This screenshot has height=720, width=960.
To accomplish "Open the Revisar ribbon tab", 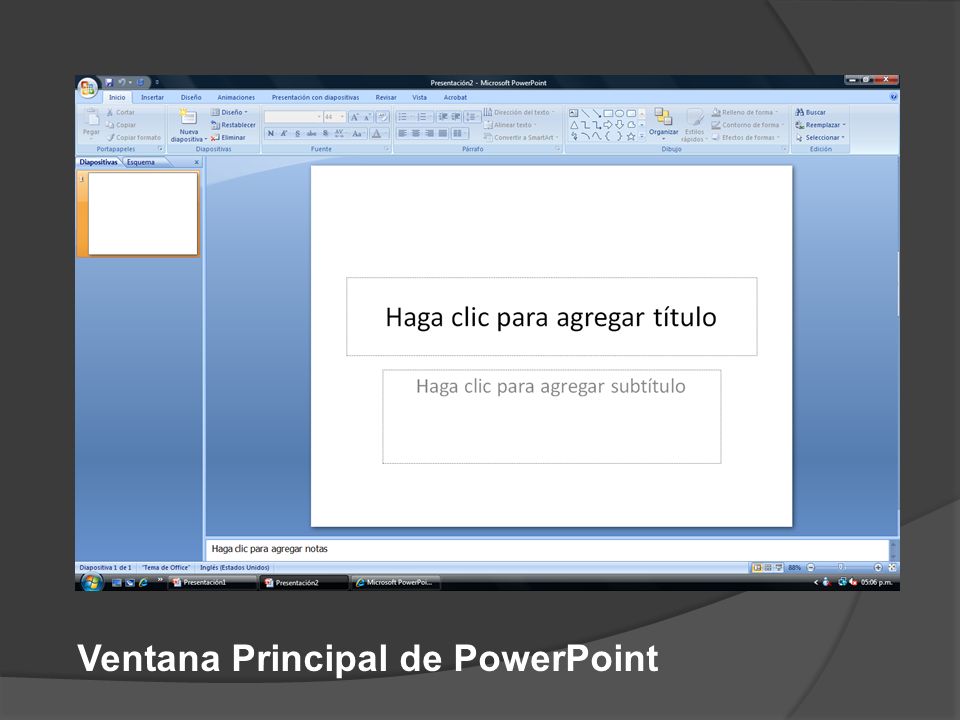I will tap(386, 97).
